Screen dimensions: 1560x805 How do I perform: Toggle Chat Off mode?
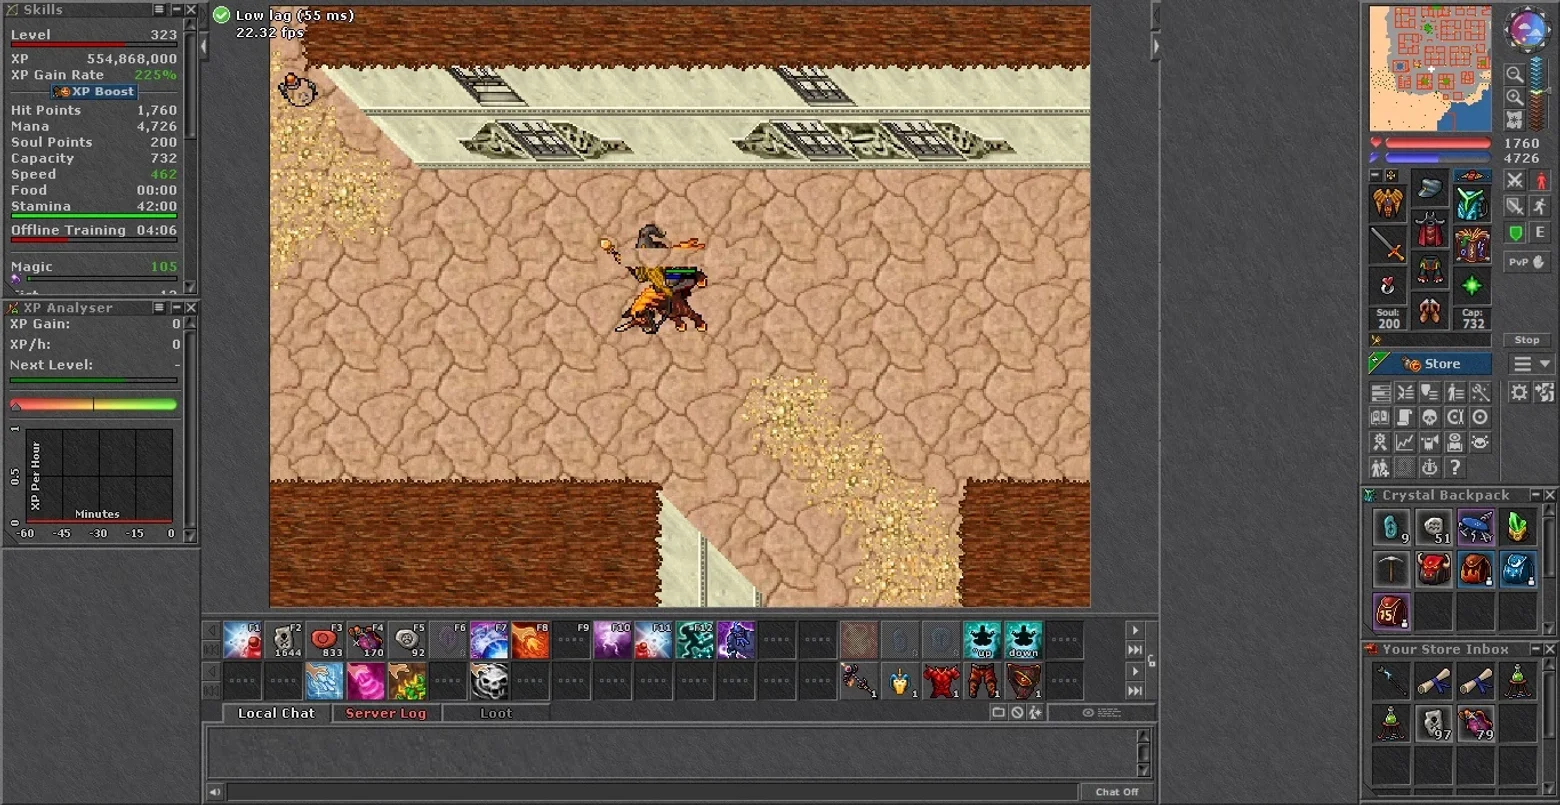1117,792
